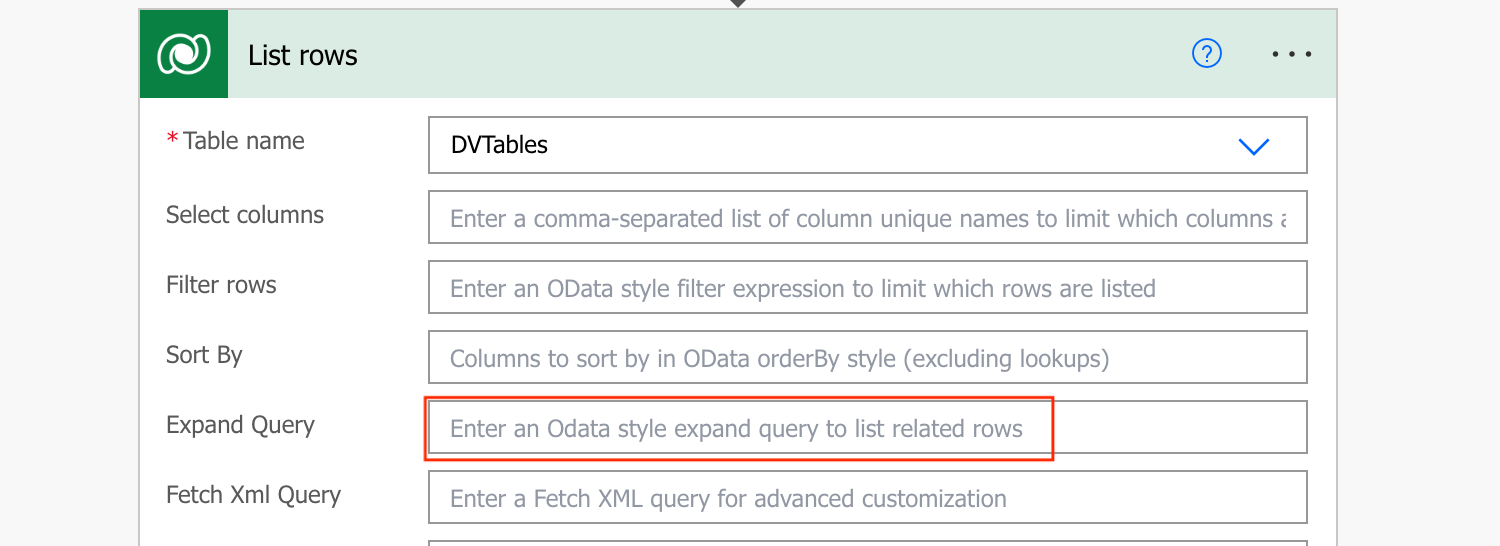This screenshot has height=546, width=1500.
Task: Focus the Filter rows OData expression field
Action: coord(867,287)
